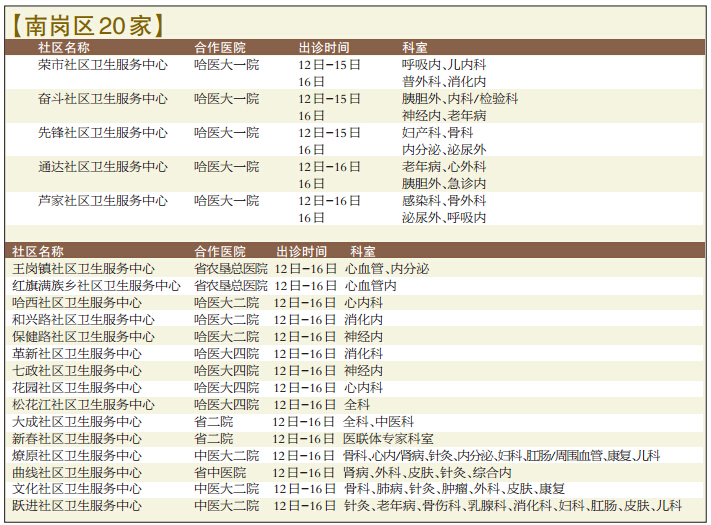Select 花园社区卫生服务中心 name

(x=77, y=388)
